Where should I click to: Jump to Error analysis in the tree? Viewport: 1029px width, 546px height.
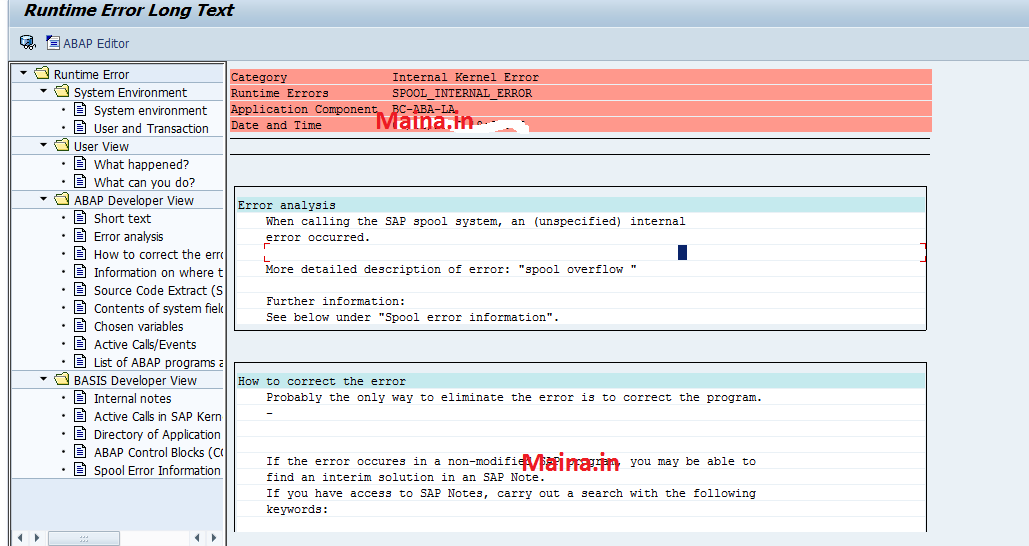(x=129, y=236)
